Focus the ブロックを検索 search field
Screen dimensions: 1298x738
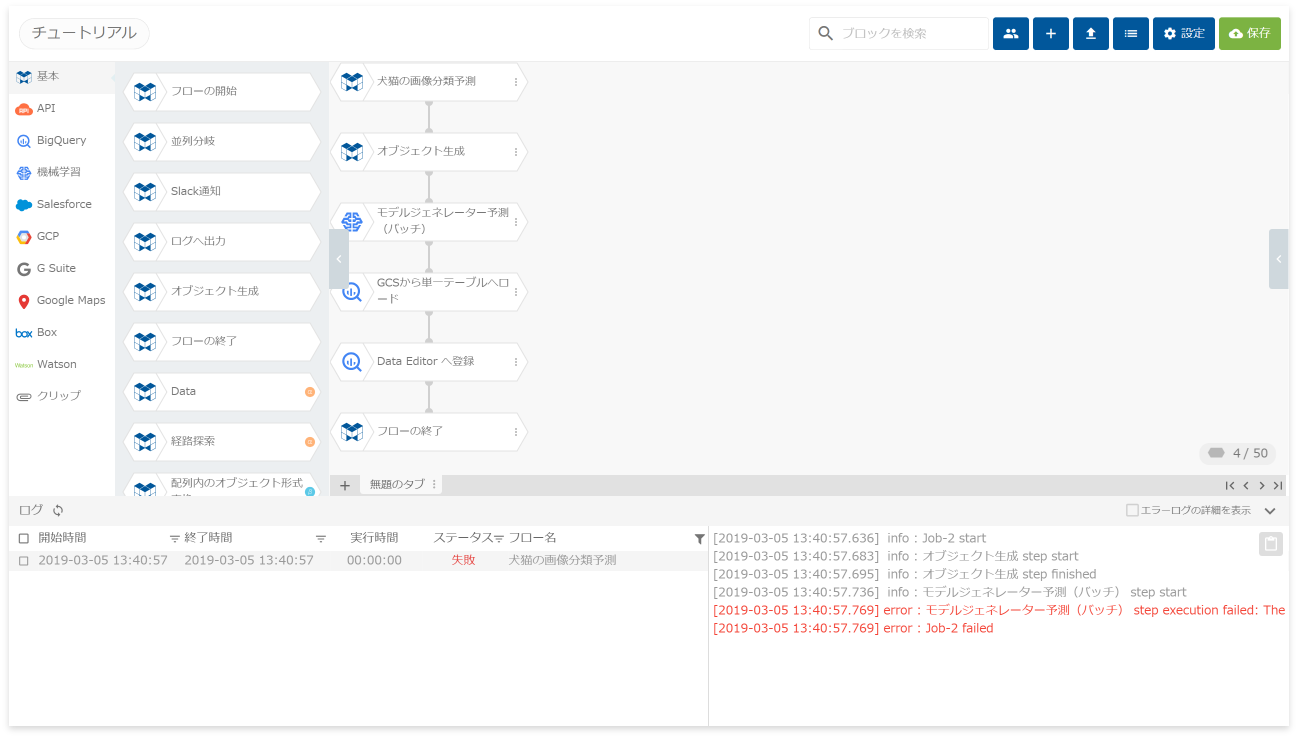click(x=899, y=33)
